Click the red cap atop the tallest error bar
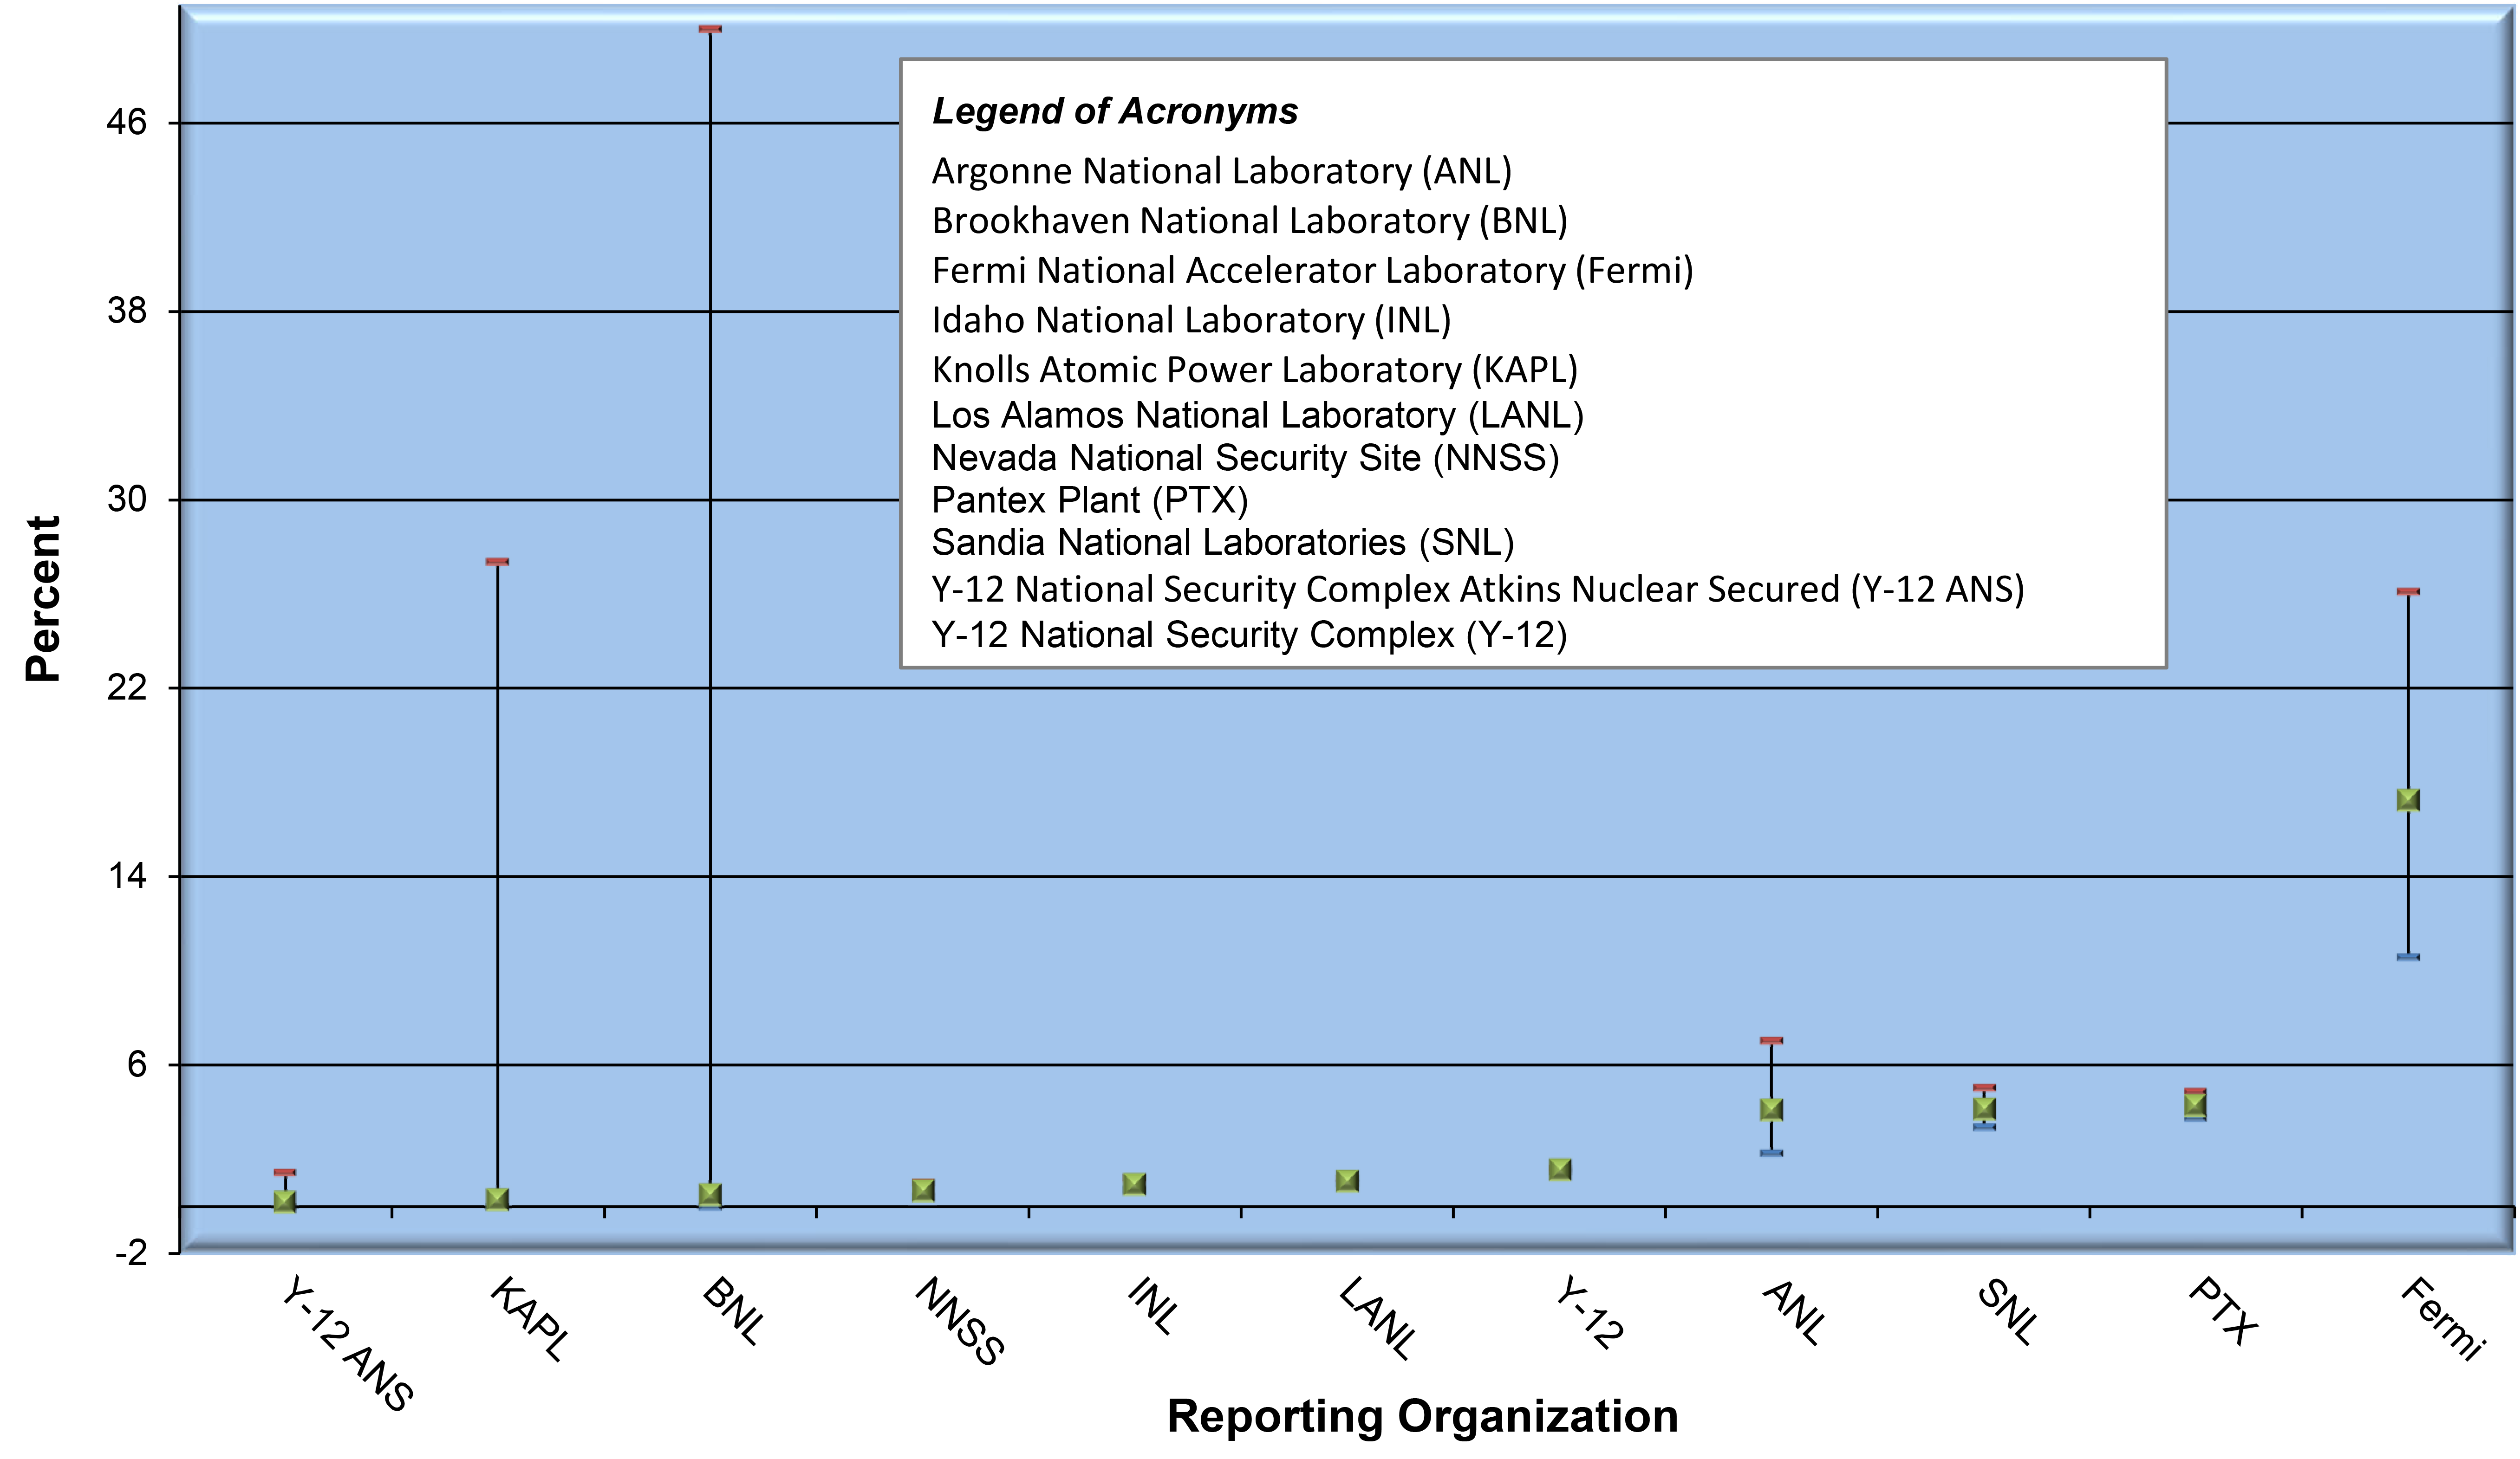Image resolution: width=2520 pixels, height=1459 pixels. pyautogui.click(x=710, y=29)
